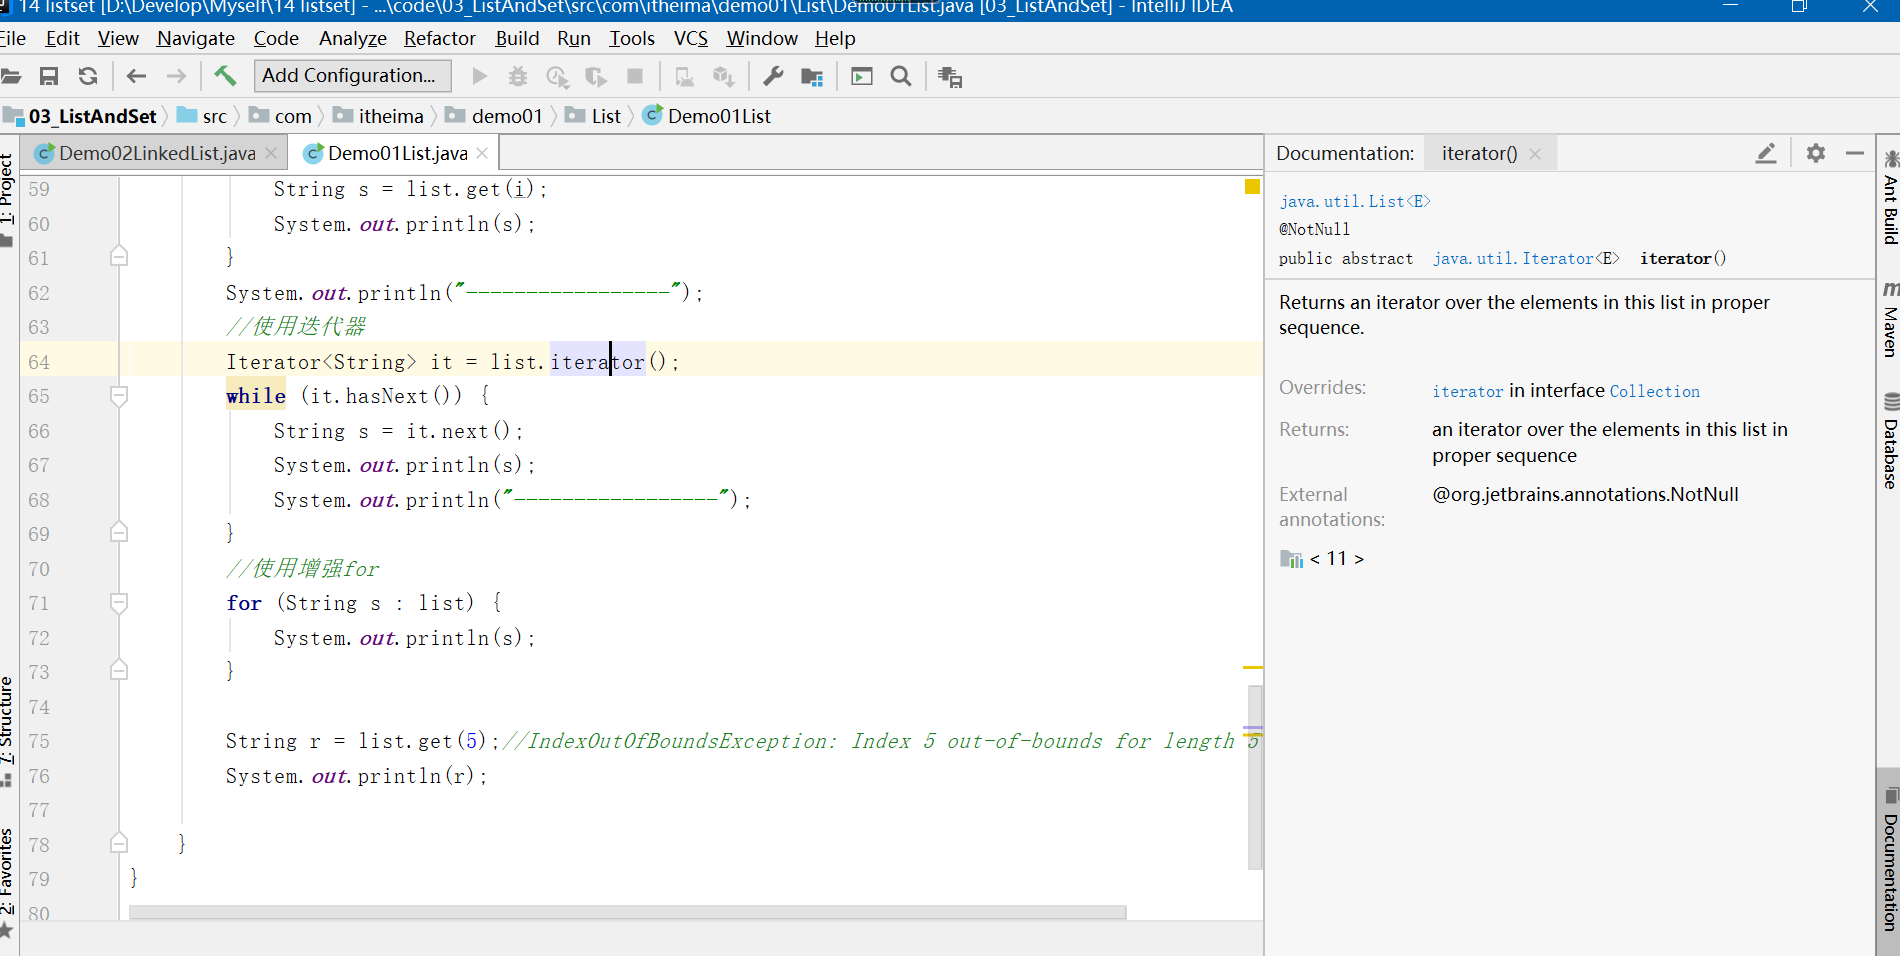Open the Favorites tool window
Screen dimensions: 1900x956
8,882
